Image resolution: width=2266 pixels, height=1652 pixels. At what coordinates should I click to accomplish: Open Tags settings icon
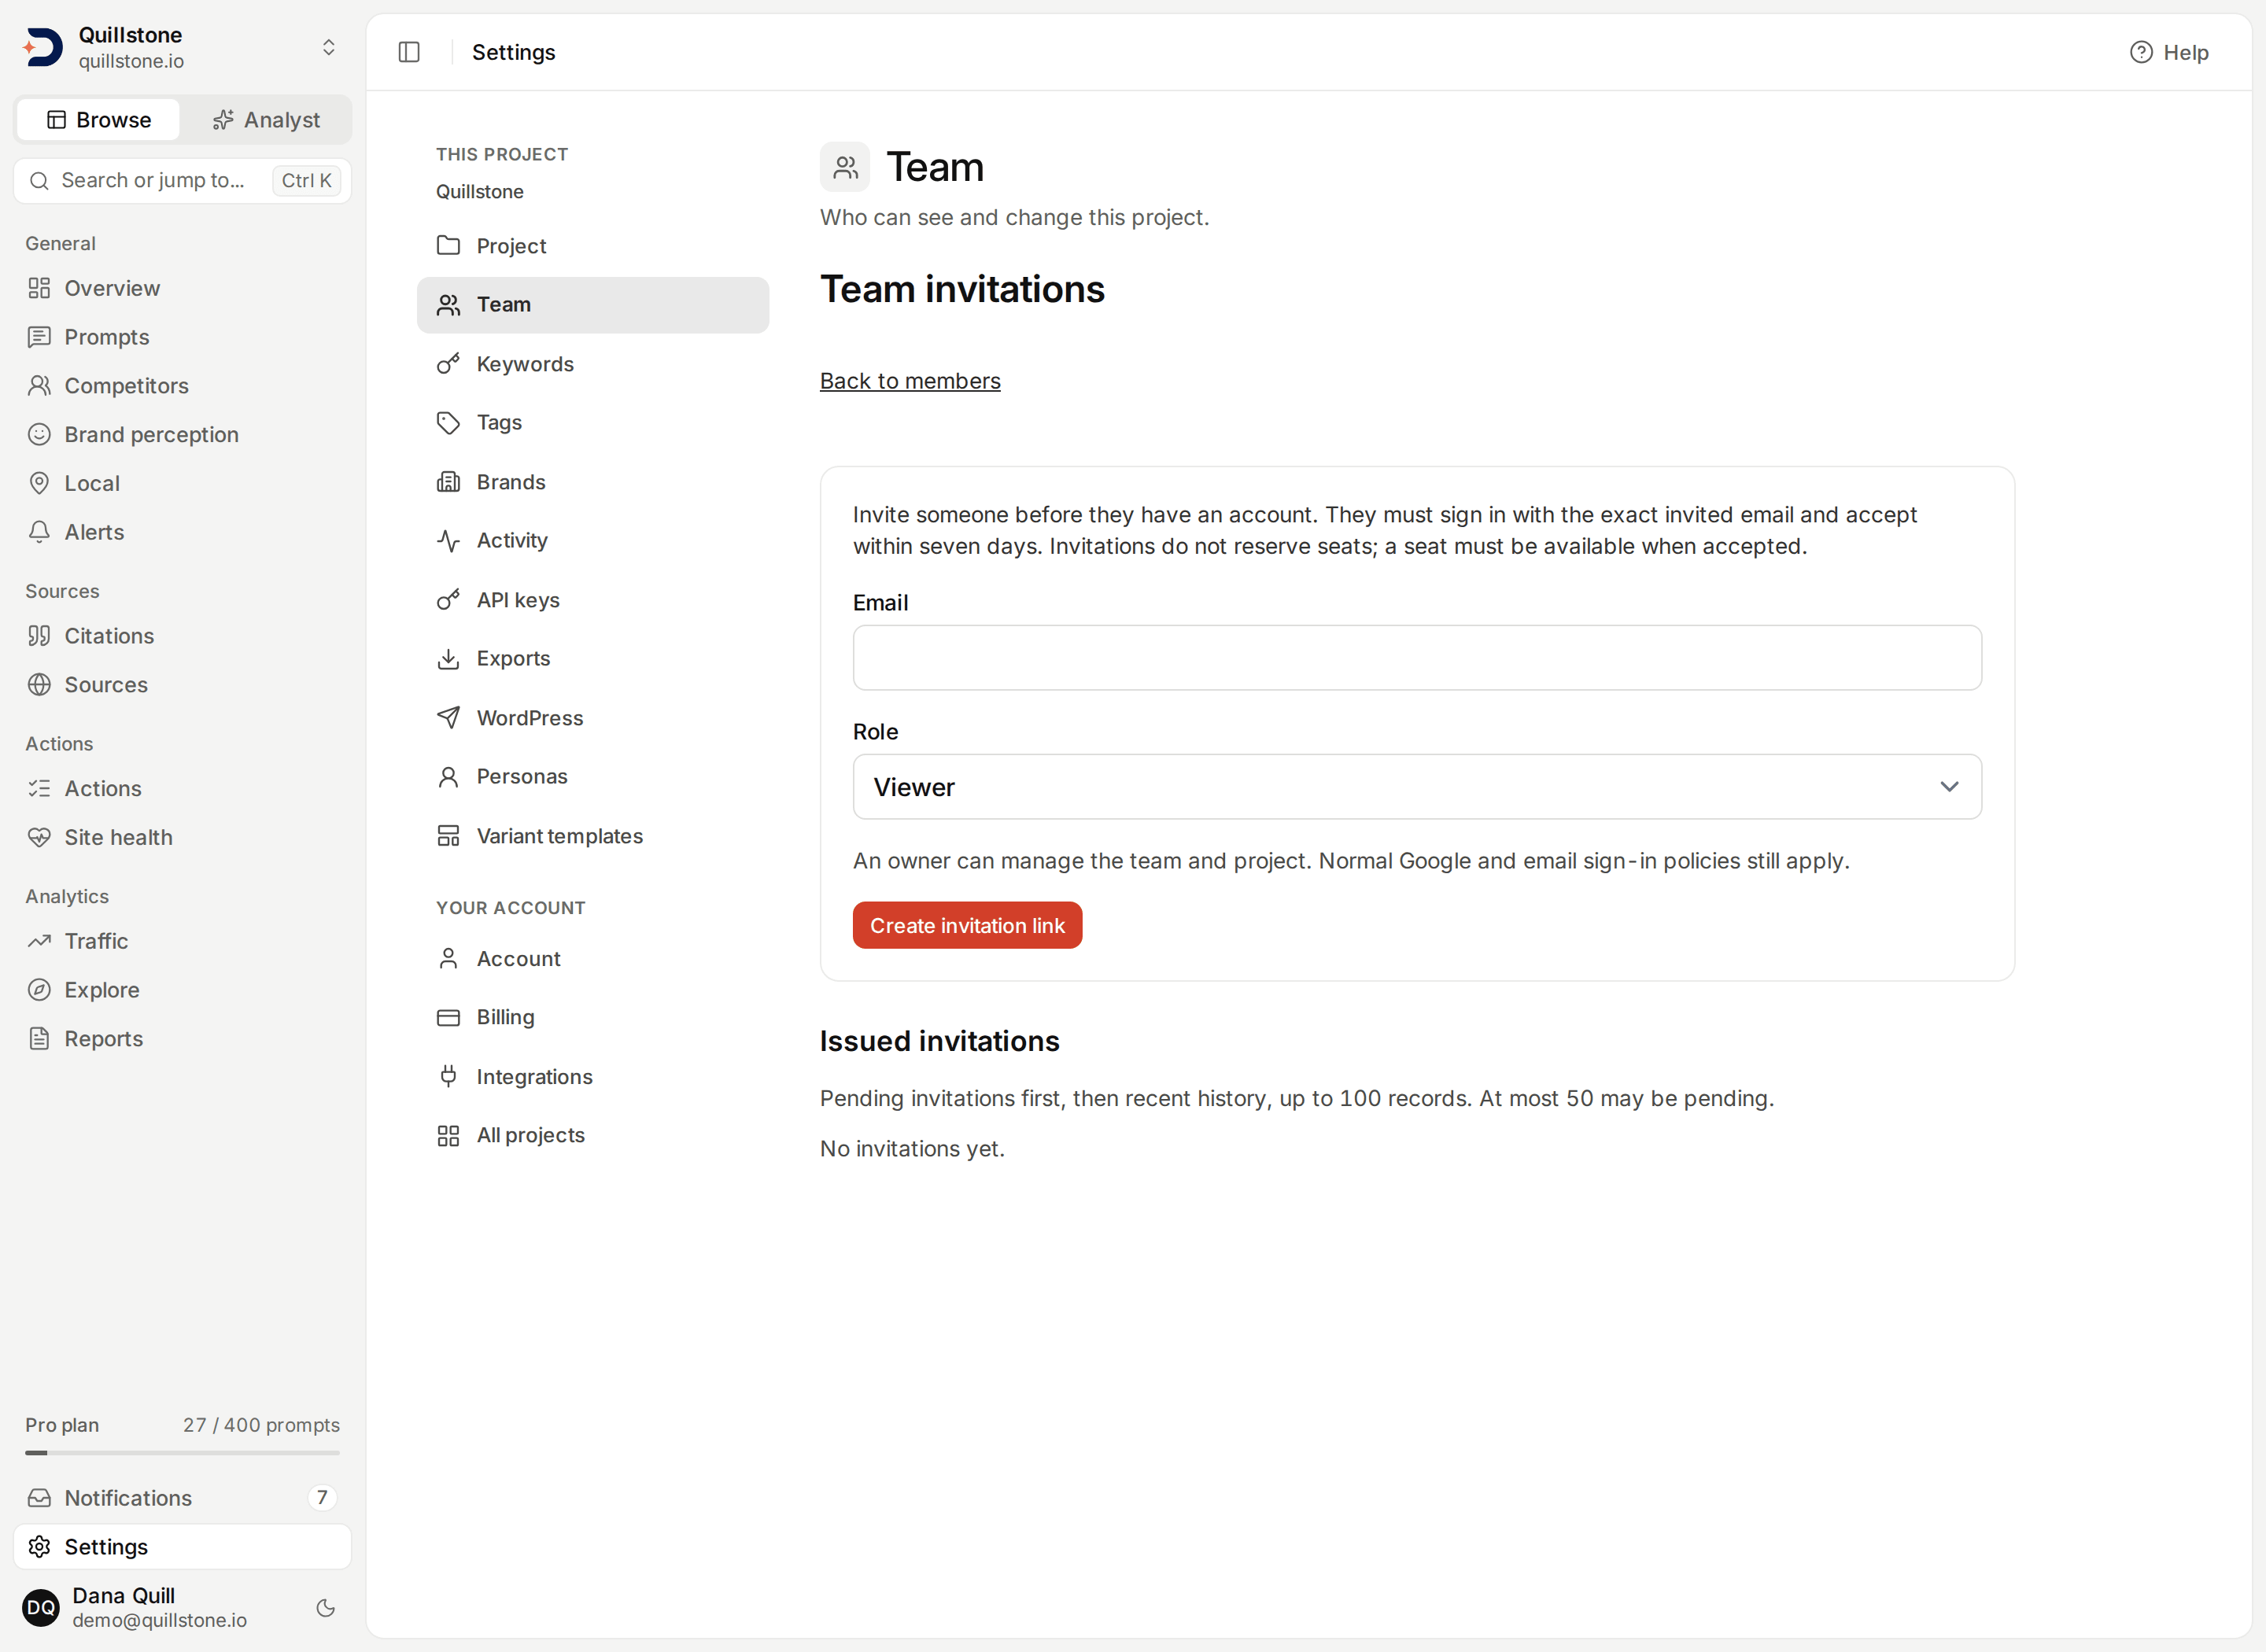448,422
